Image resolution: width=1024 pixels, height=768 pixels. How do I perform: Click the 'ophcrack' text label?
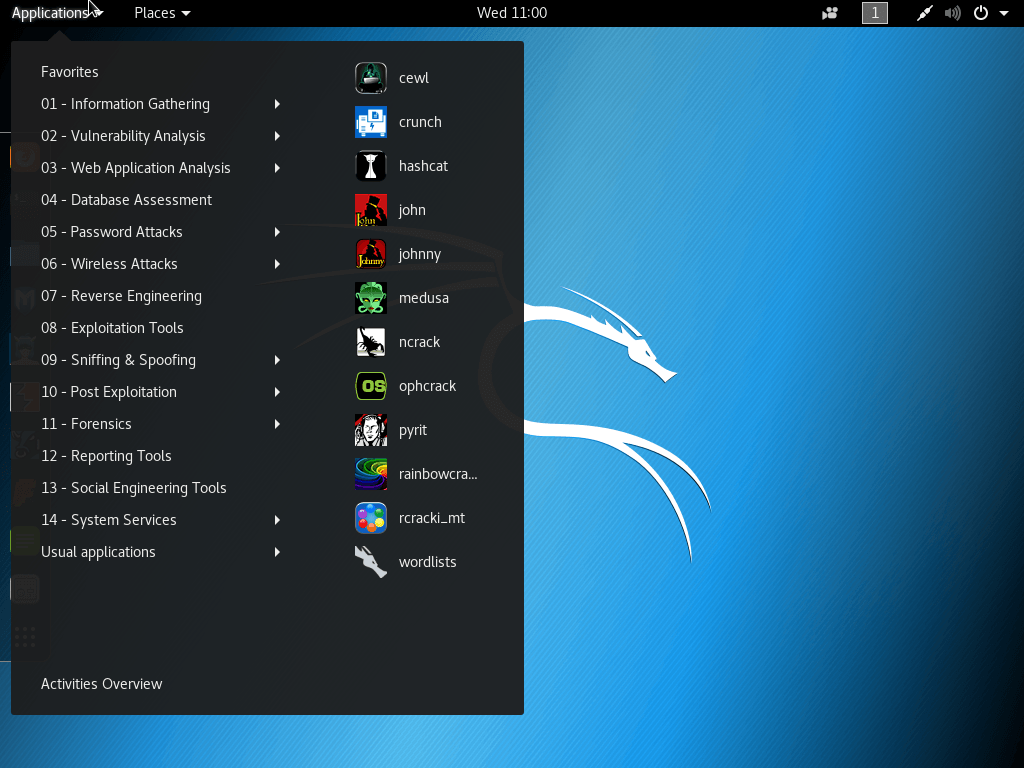tap(427, 387)
